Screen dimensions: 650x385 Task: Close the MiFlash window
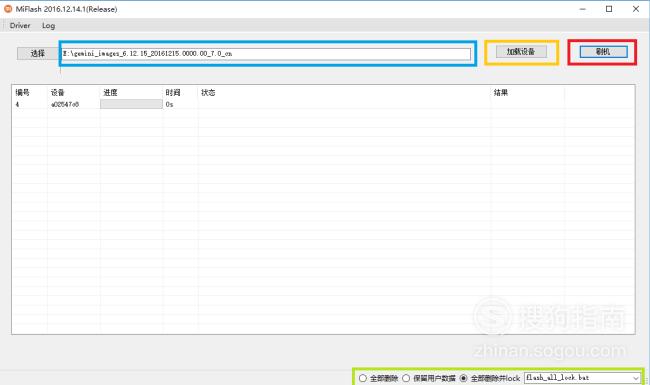click(636, 9)
